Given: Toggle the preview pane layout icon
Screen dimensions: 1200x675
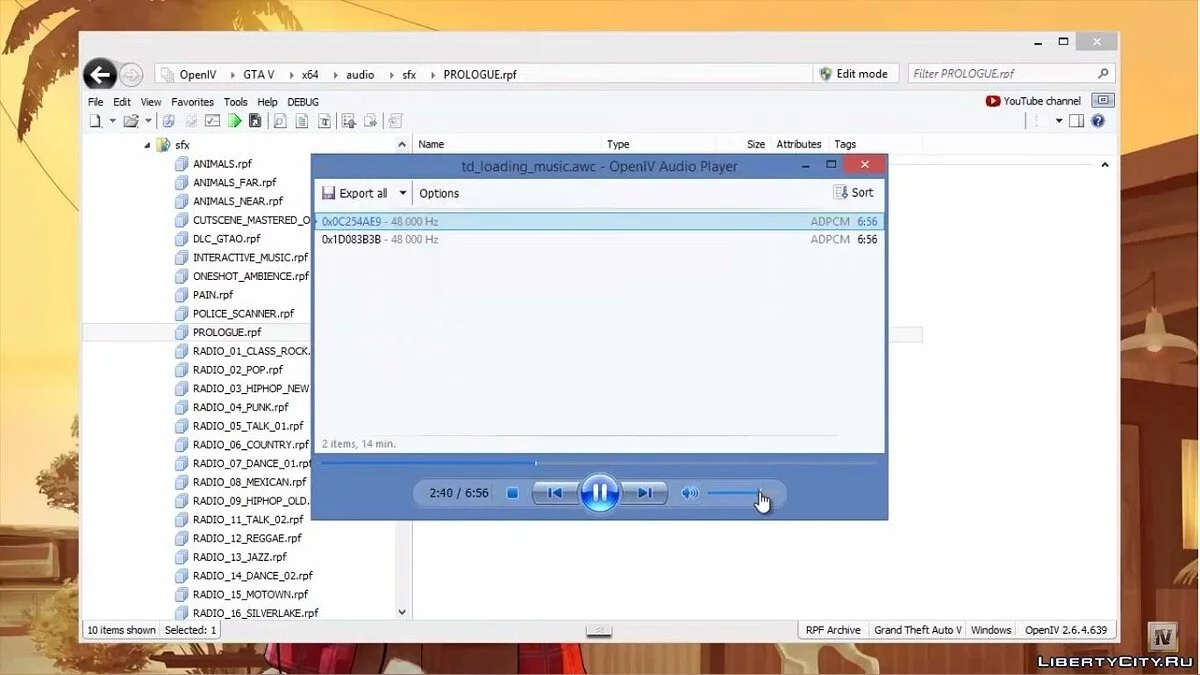Looking at the screenshot, I should 1076,121.
